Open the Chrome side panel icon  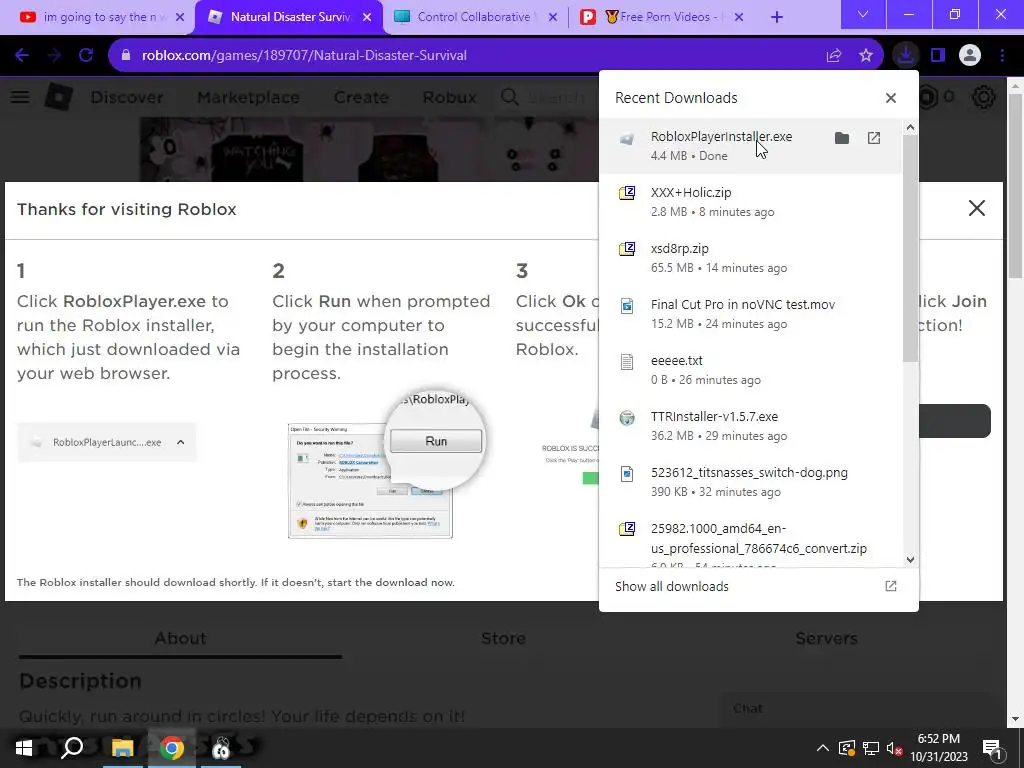pyautogui.click(x=938, y=56)
